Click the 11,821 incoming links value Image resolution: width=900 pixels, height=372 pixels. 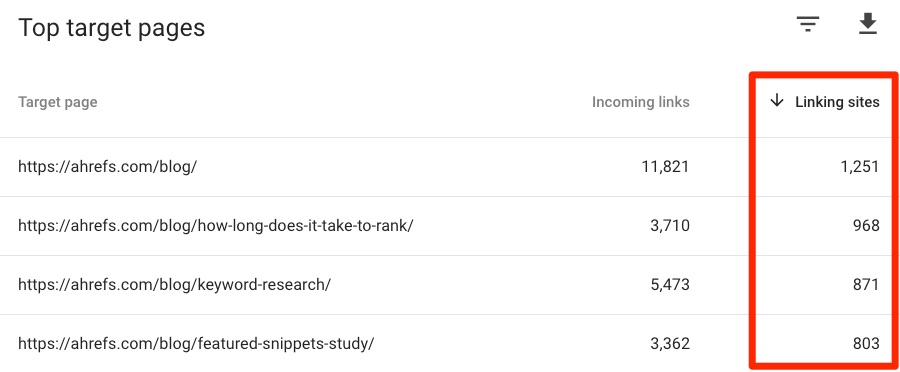[665, 167]
